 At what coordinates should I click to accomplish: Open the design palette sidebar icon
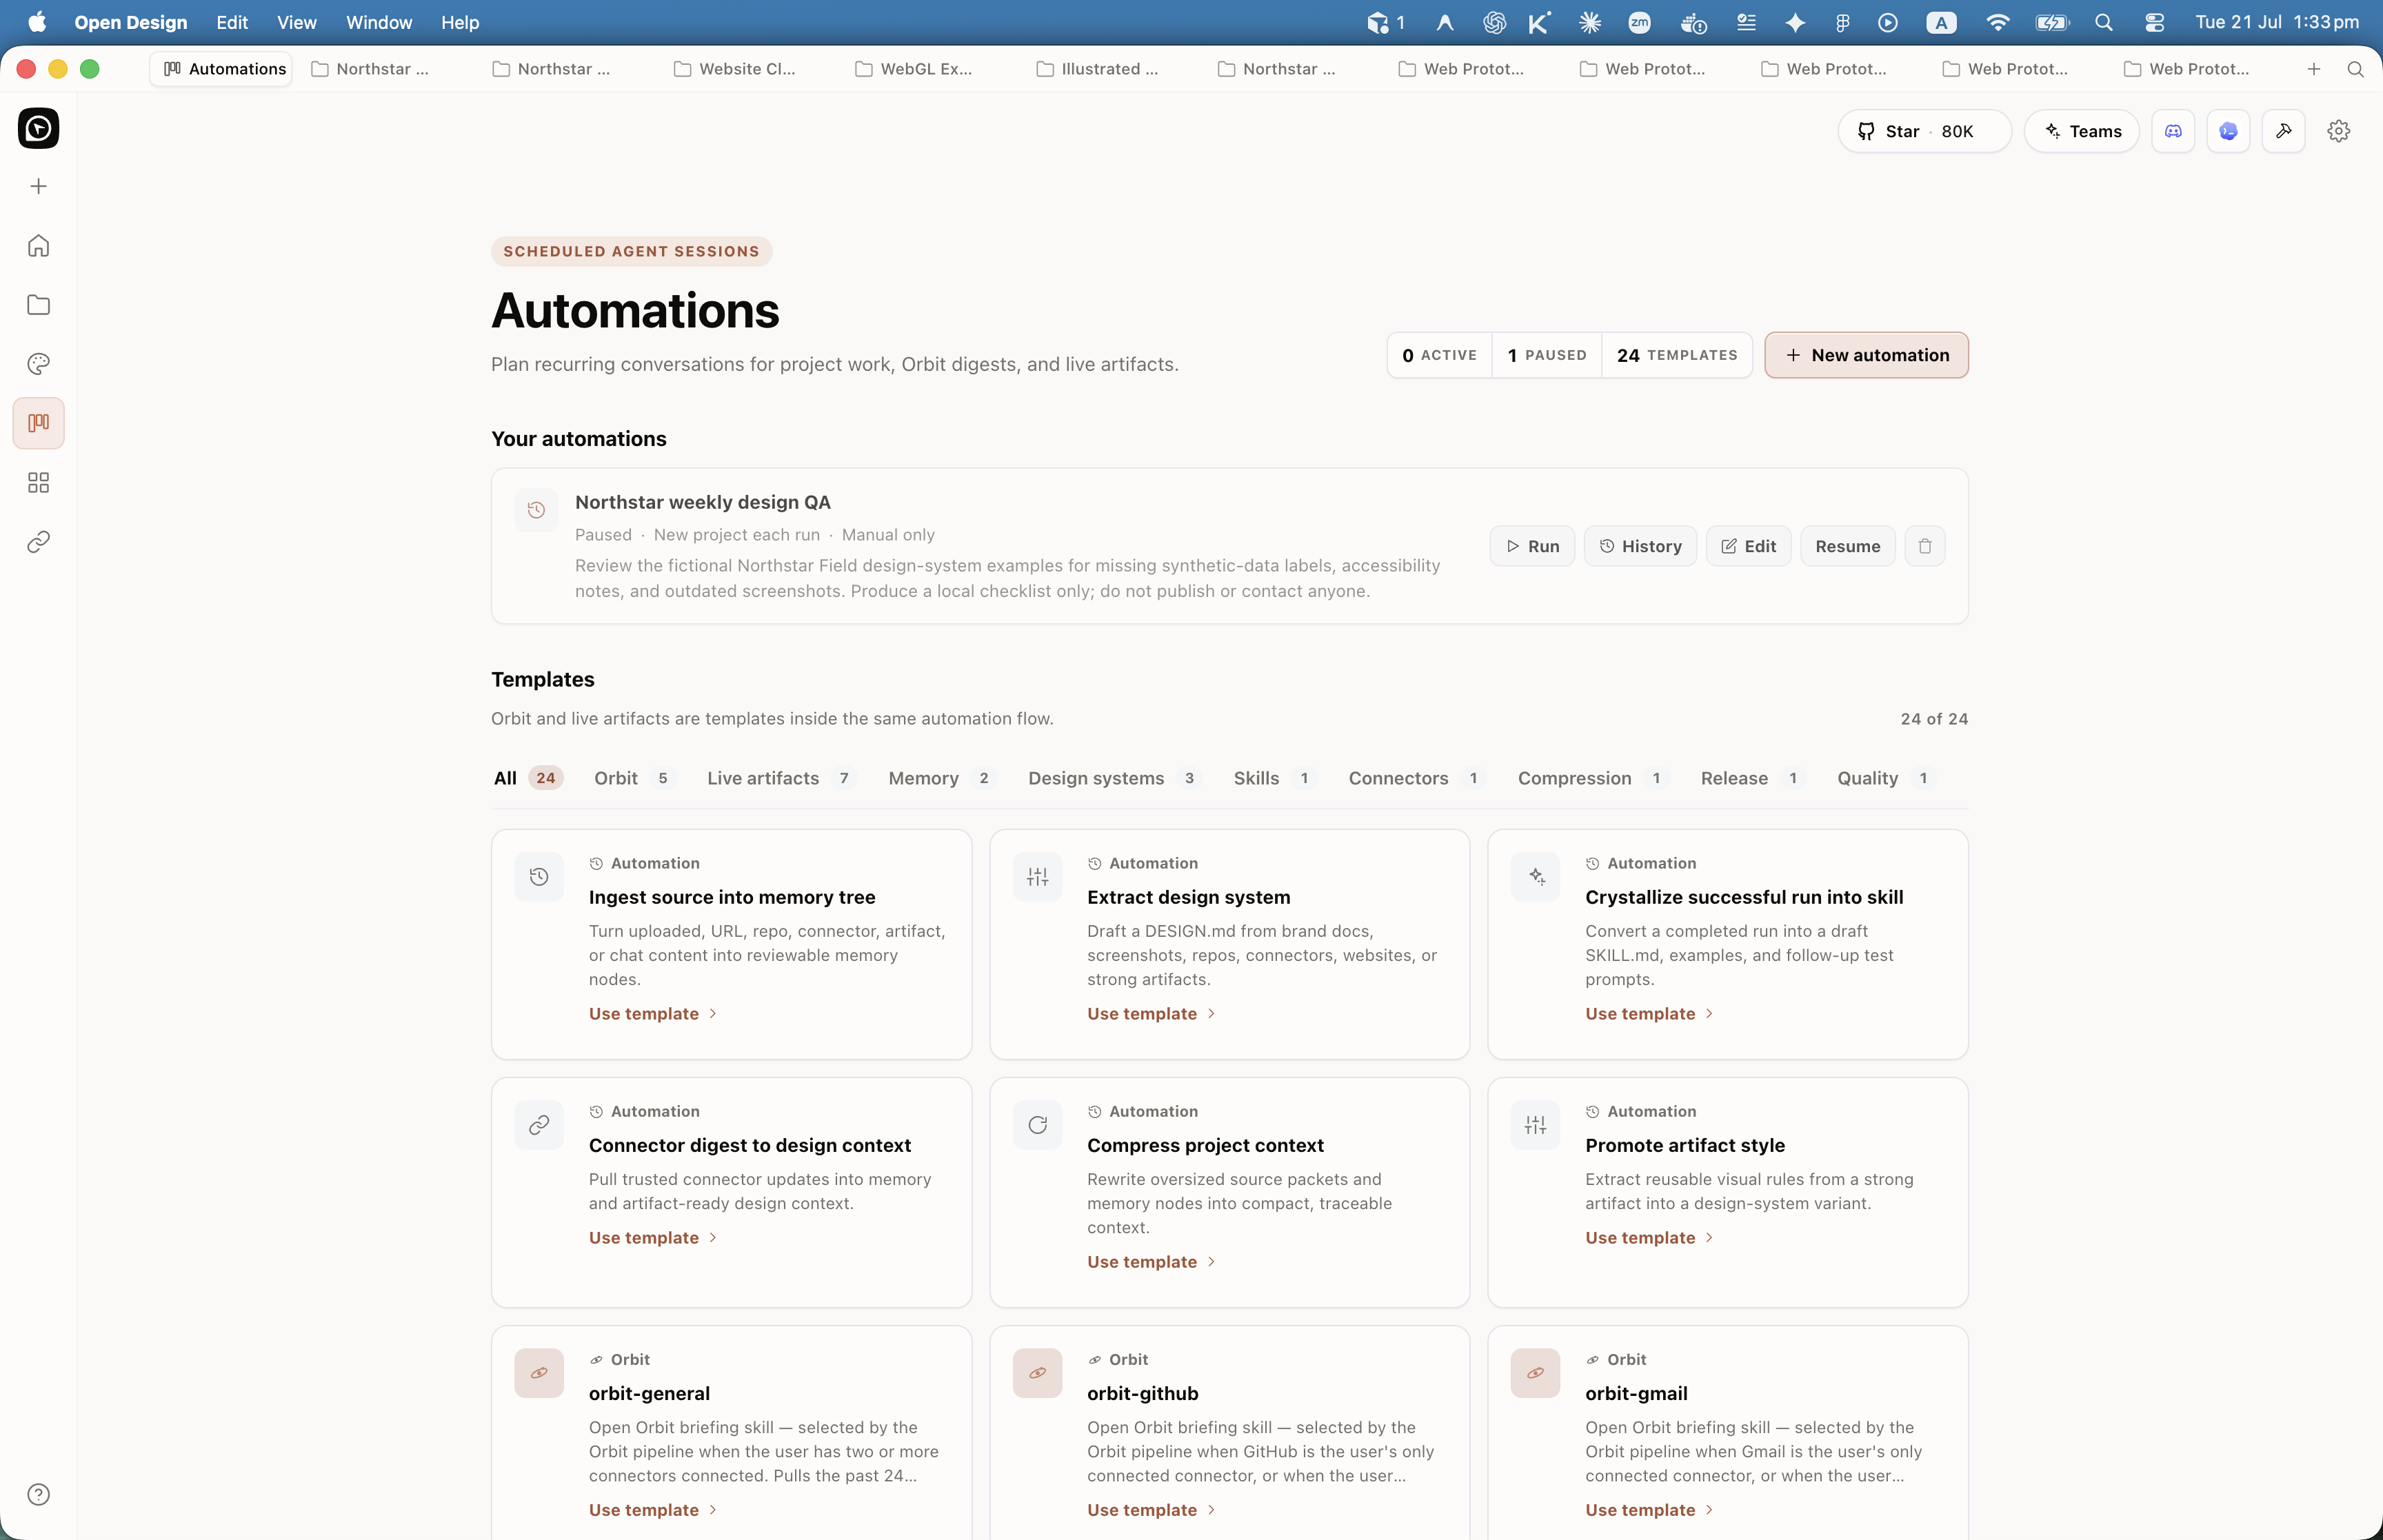[38, 364]
